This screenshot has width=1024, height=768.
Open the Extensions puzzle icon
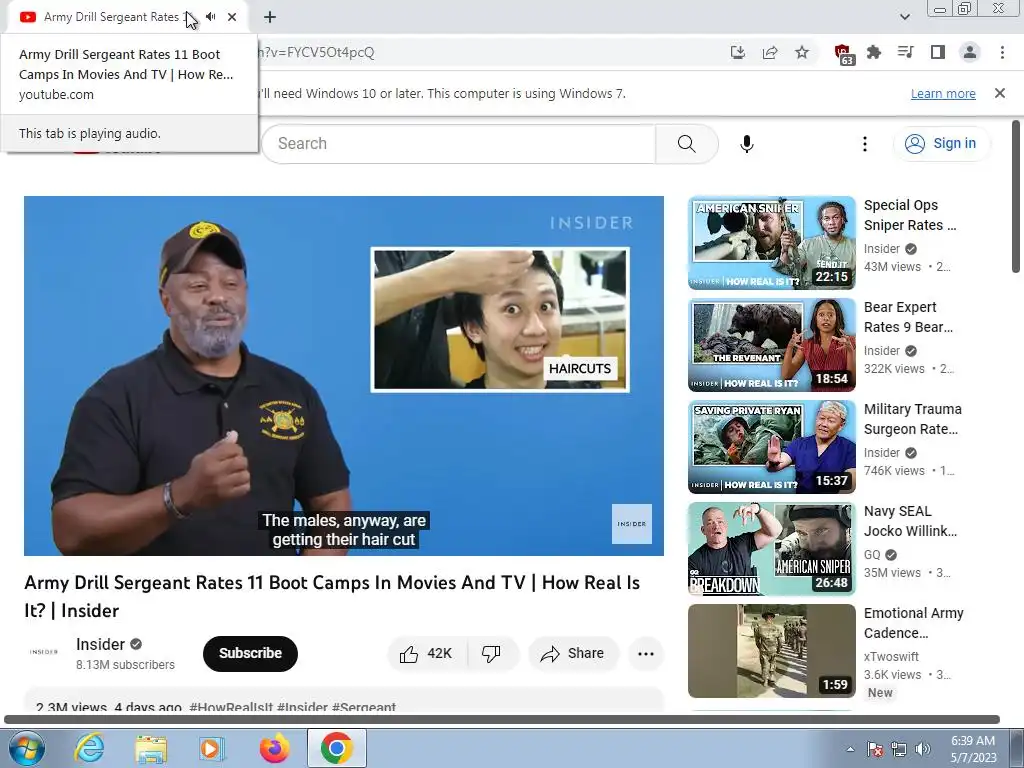click(x=874, y=53)
